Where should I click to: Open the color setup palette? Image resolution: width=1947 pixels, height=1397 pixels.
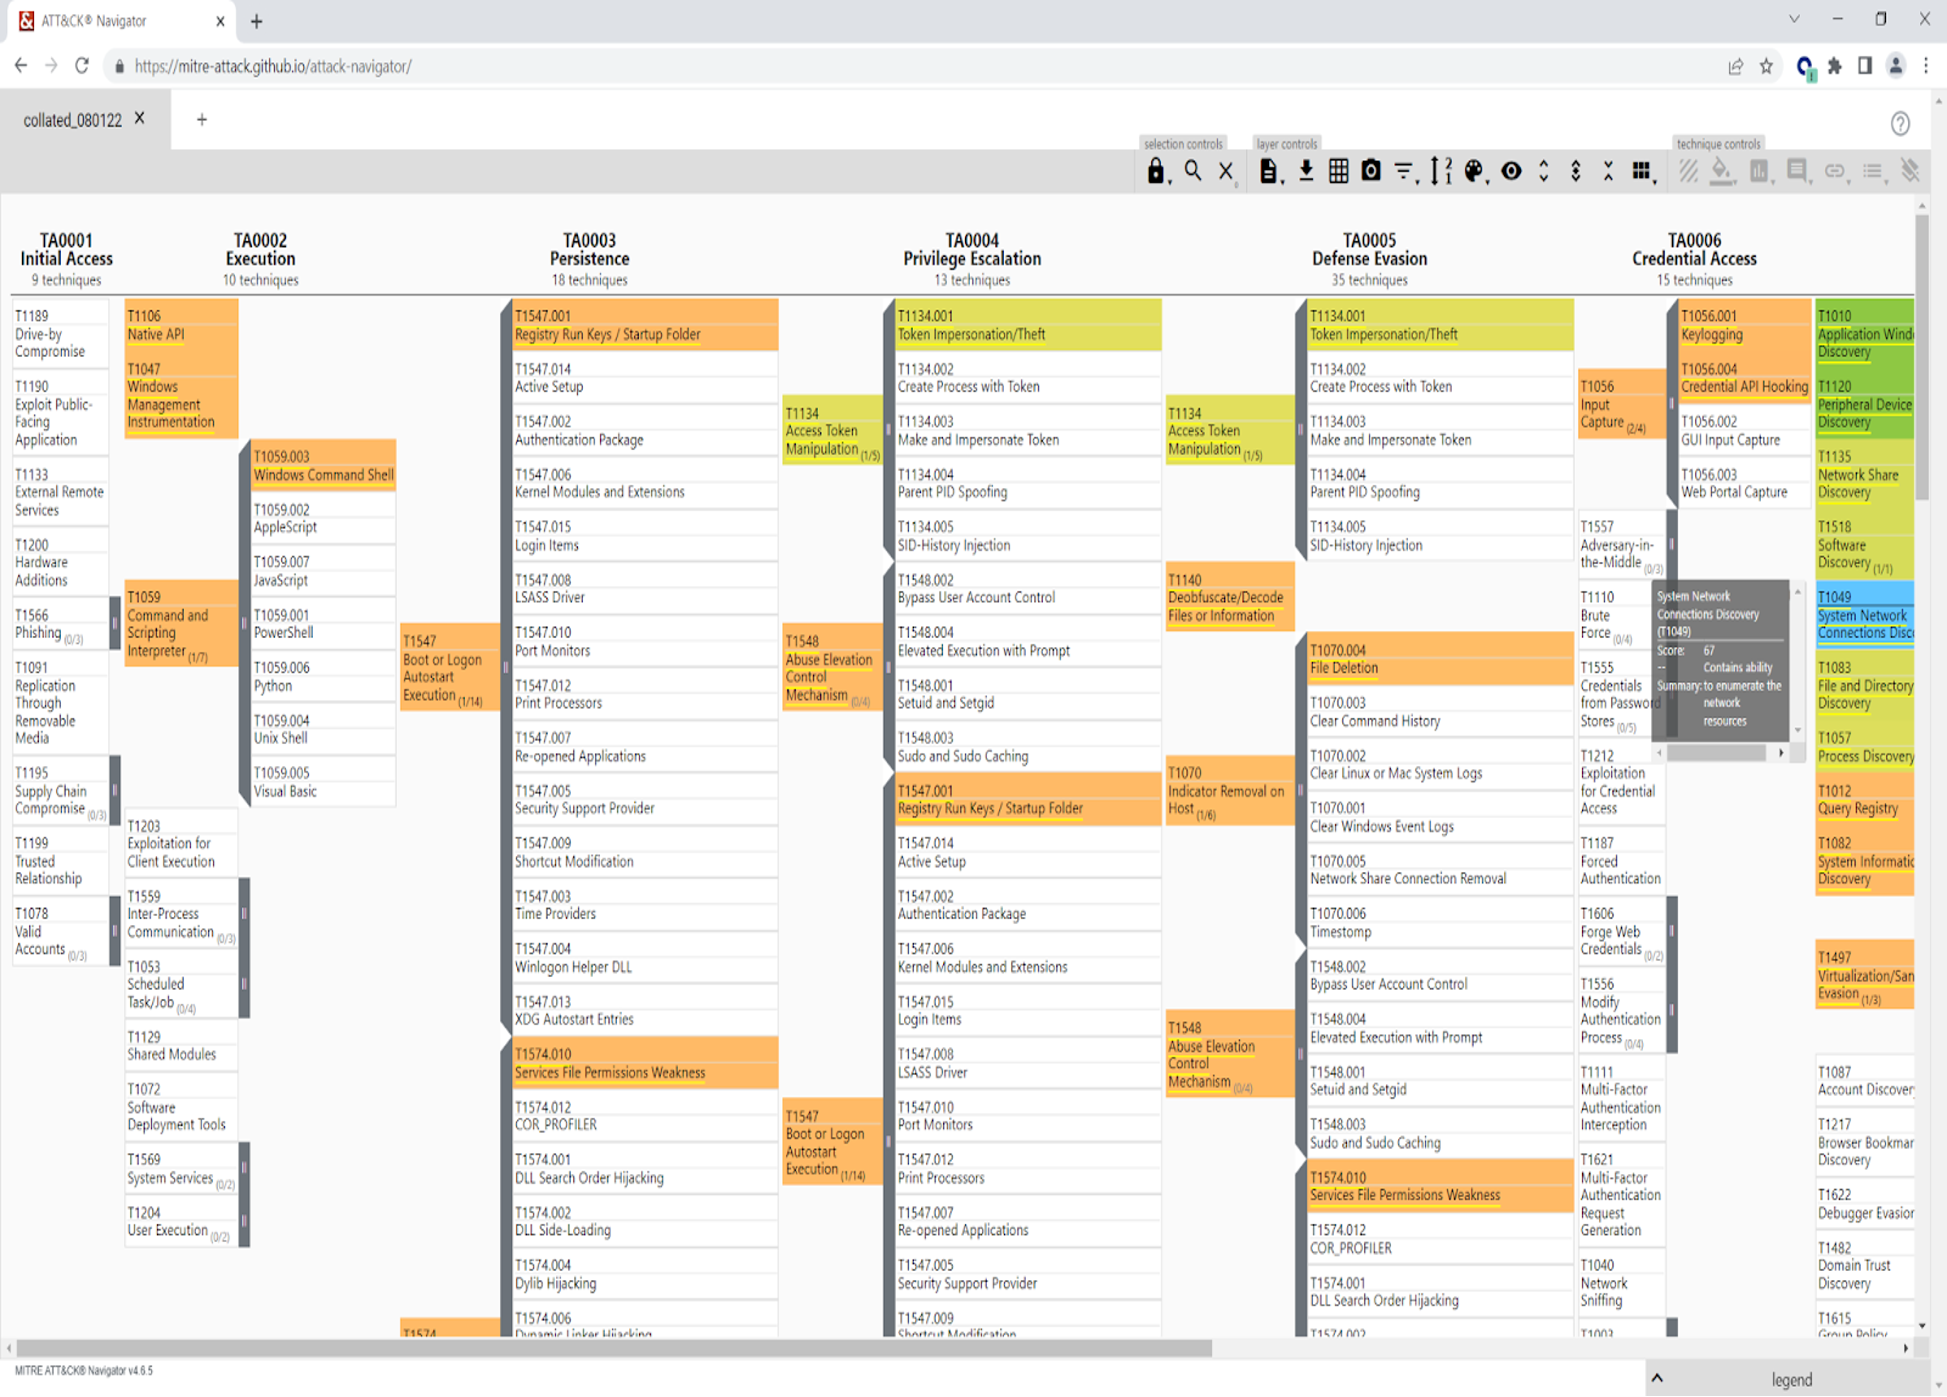tap(1475, 171)
